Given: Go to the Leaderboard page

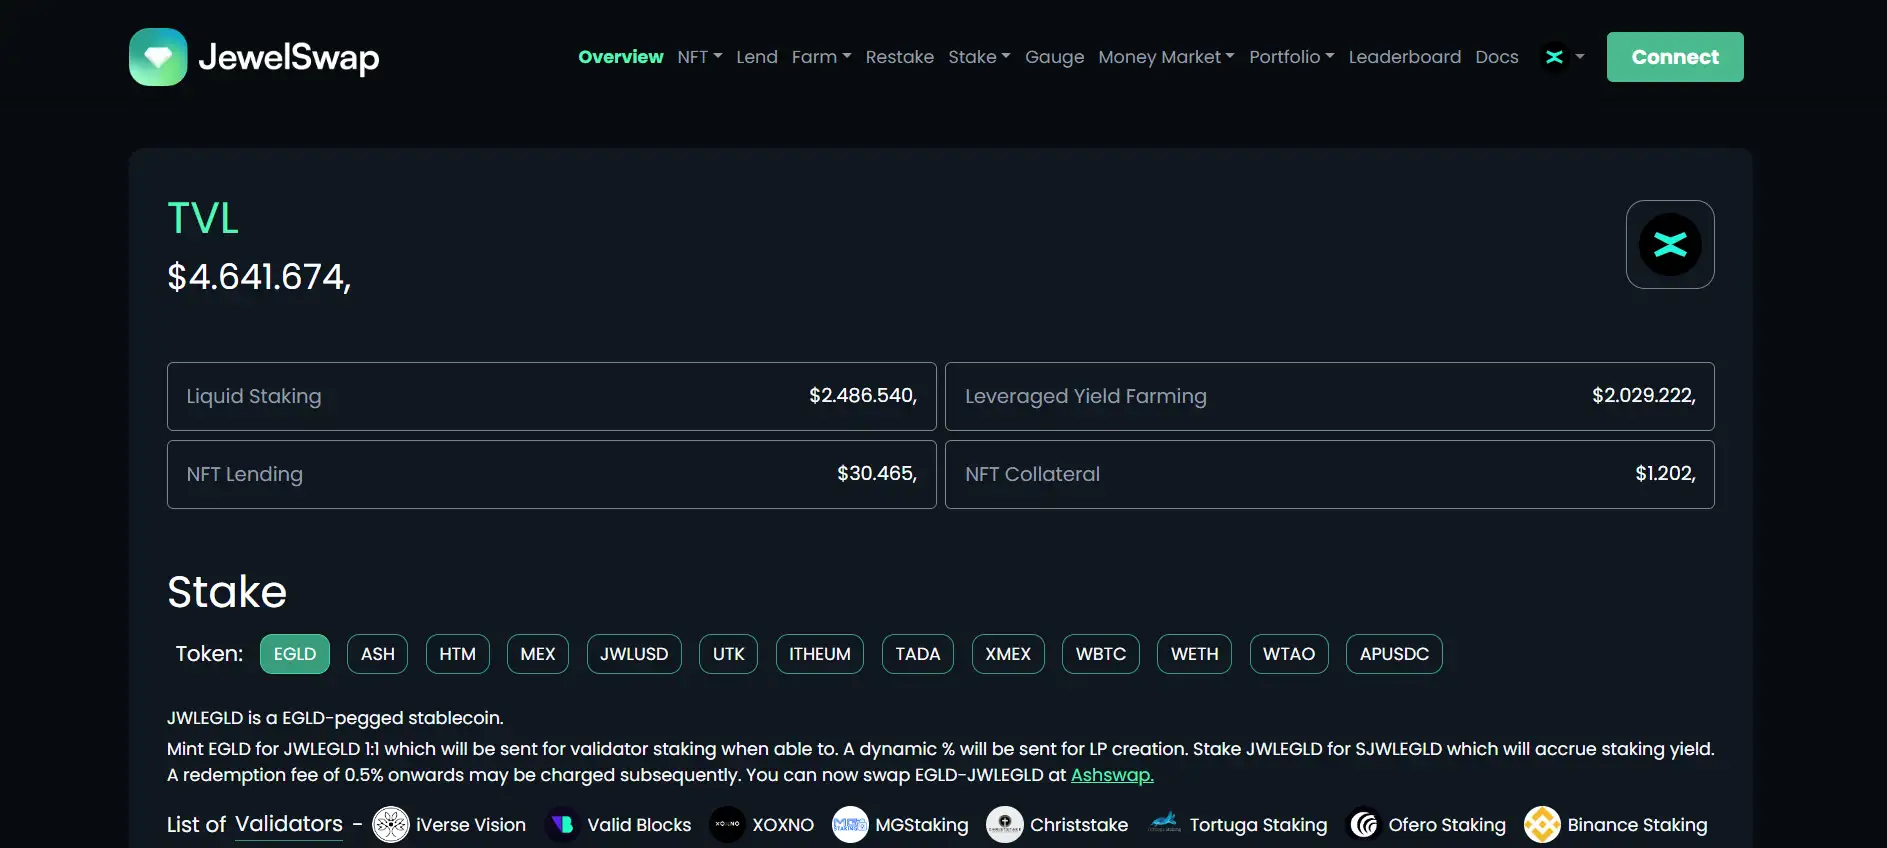Looking at the screenshot, I should 1404,57.
